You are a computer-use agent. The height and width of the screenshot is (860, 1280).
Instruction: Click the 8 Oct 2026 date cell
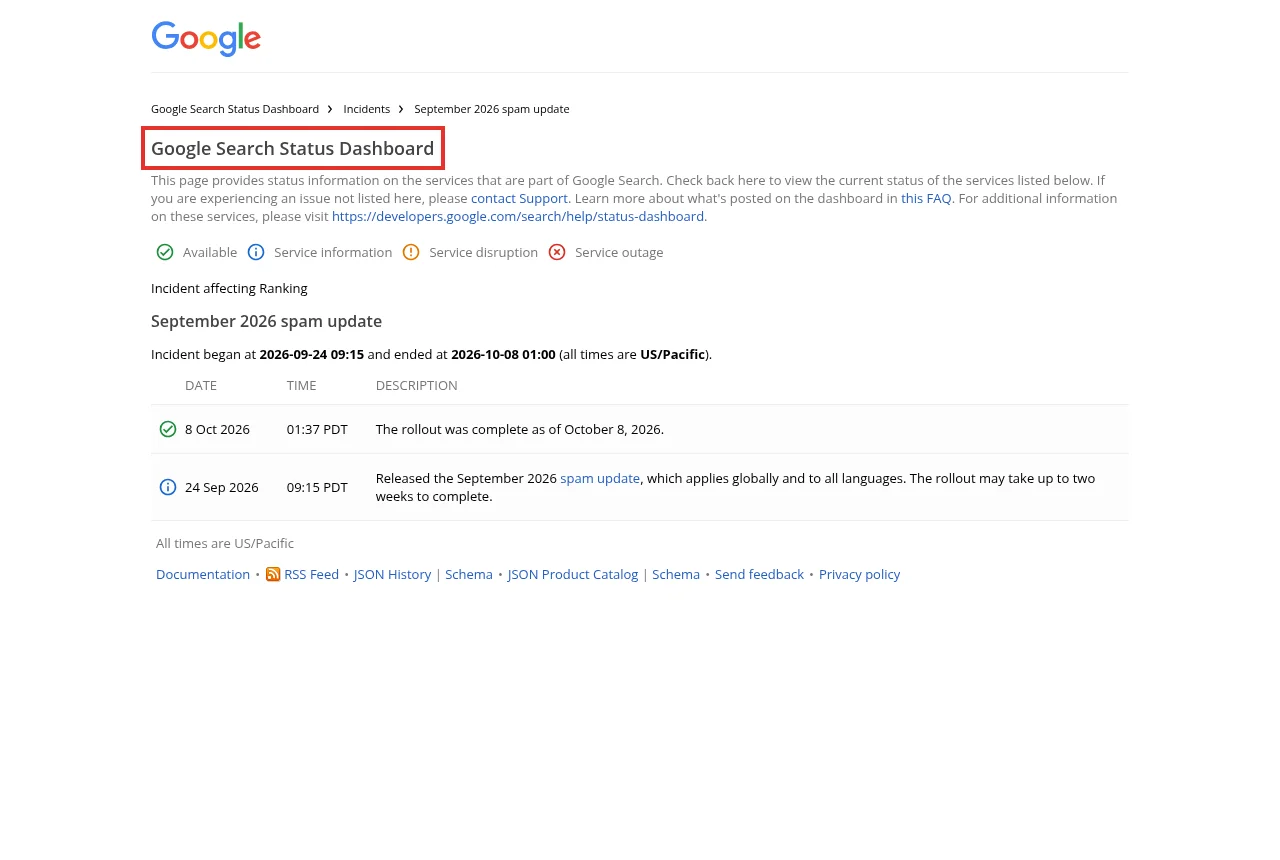[x=217, y=429]
